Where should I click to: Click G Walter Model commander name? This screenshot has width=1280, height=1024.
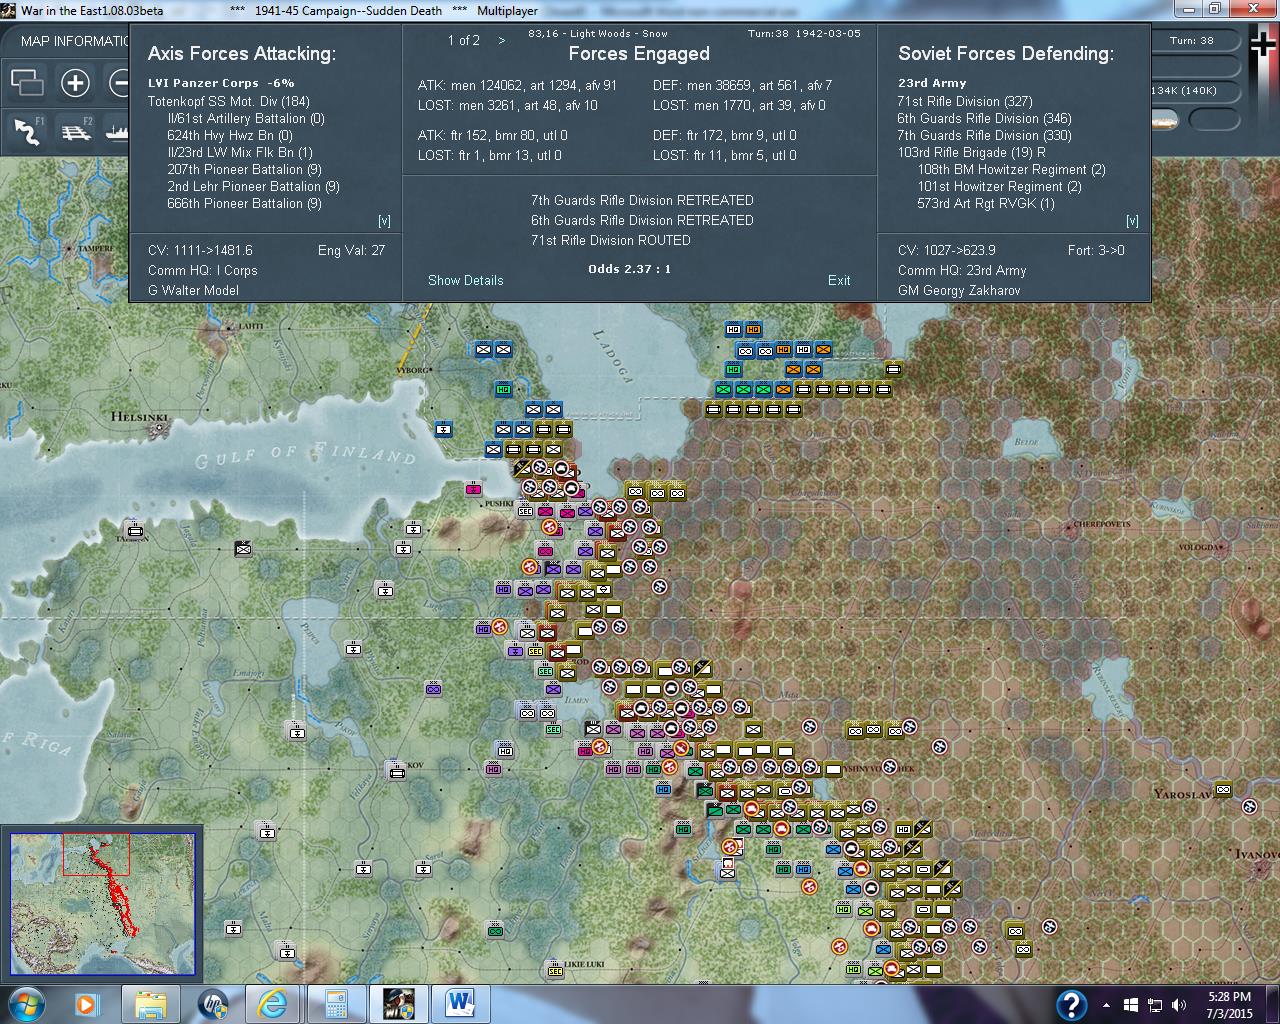pos(194,290)
